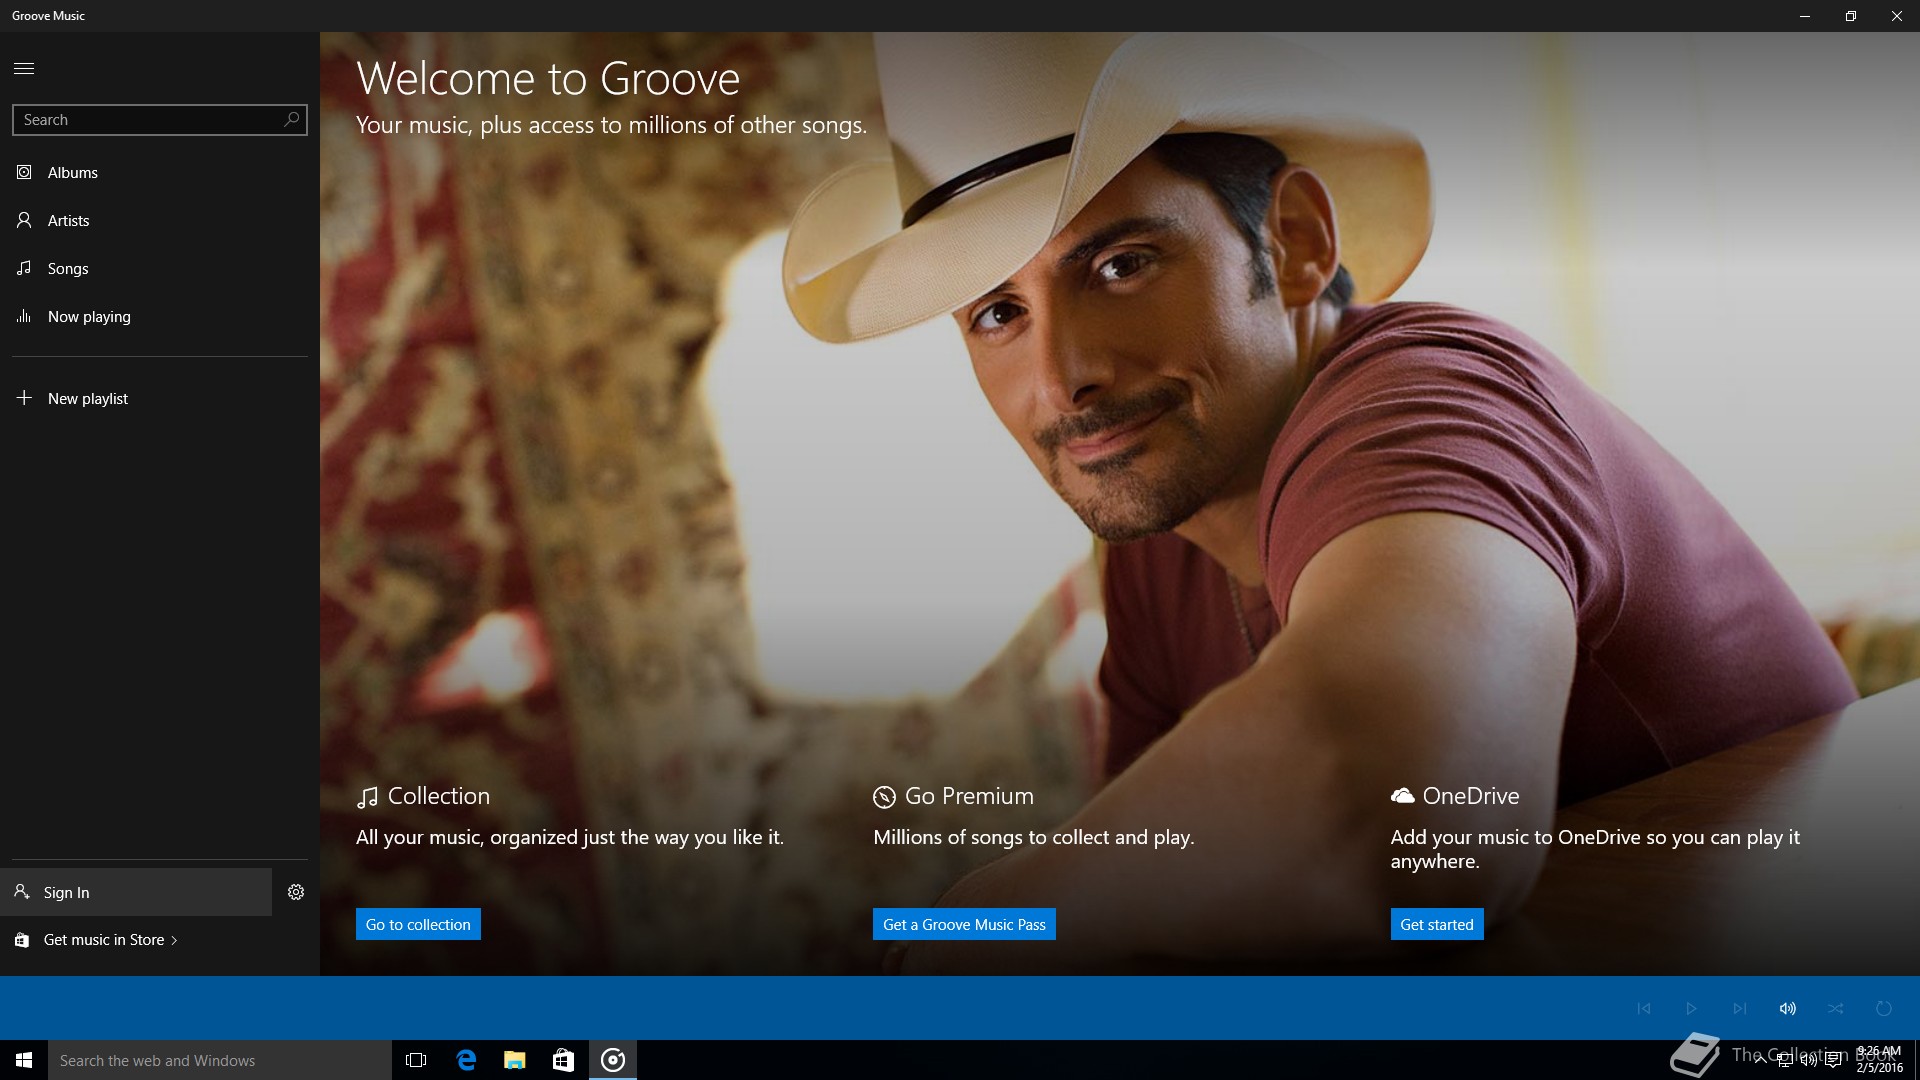Click the plus icon beside New playlist
1920x1080 pixels.
click(24, 397)
